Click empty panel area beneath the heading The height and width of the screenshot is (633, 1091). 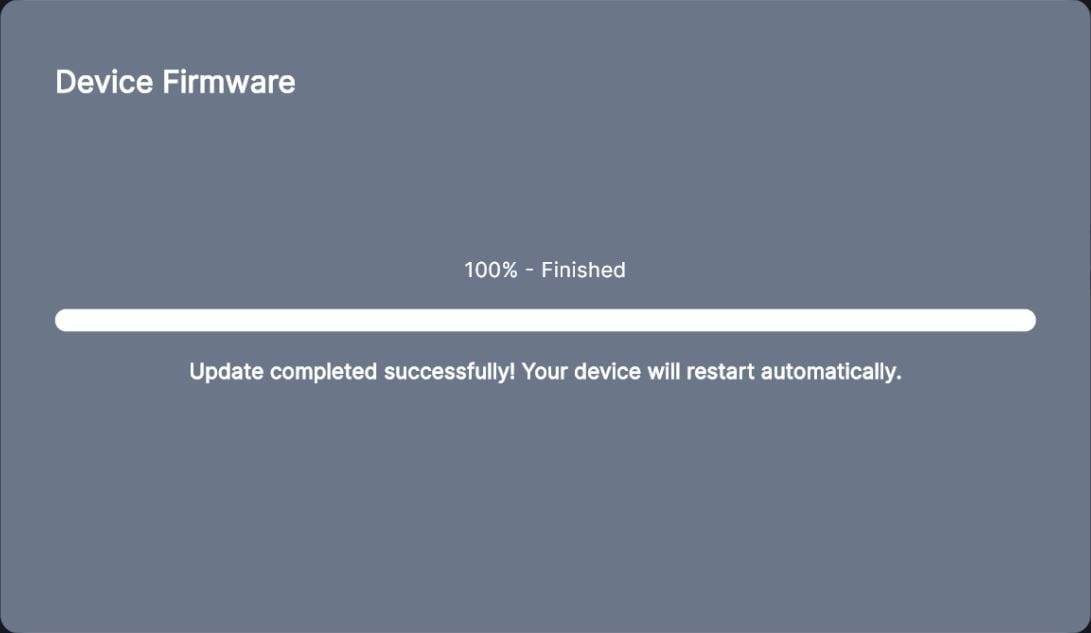tap(546, 174)
